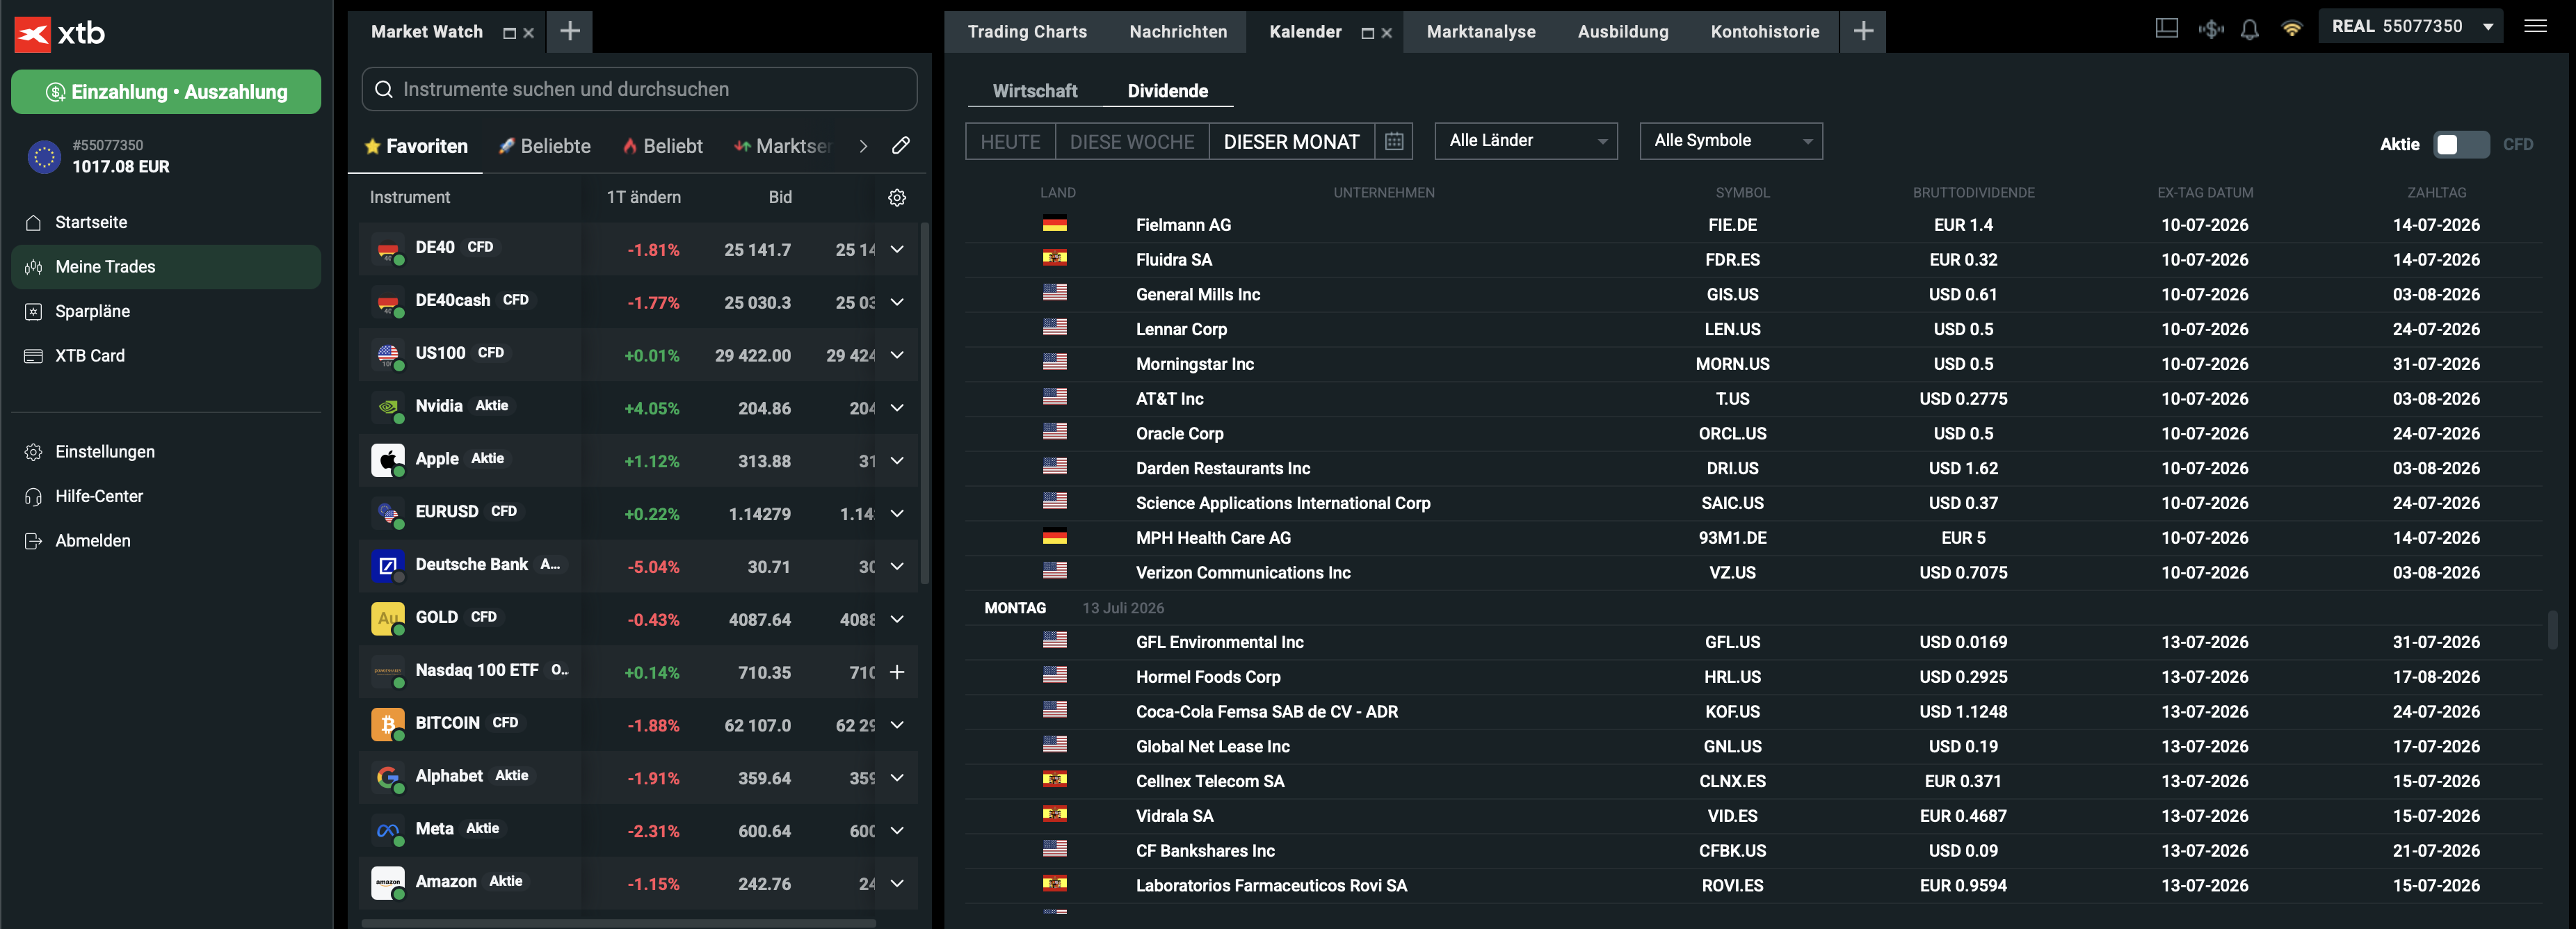
Task: Select the HEUTE time filter
Action: (1010, 142)
